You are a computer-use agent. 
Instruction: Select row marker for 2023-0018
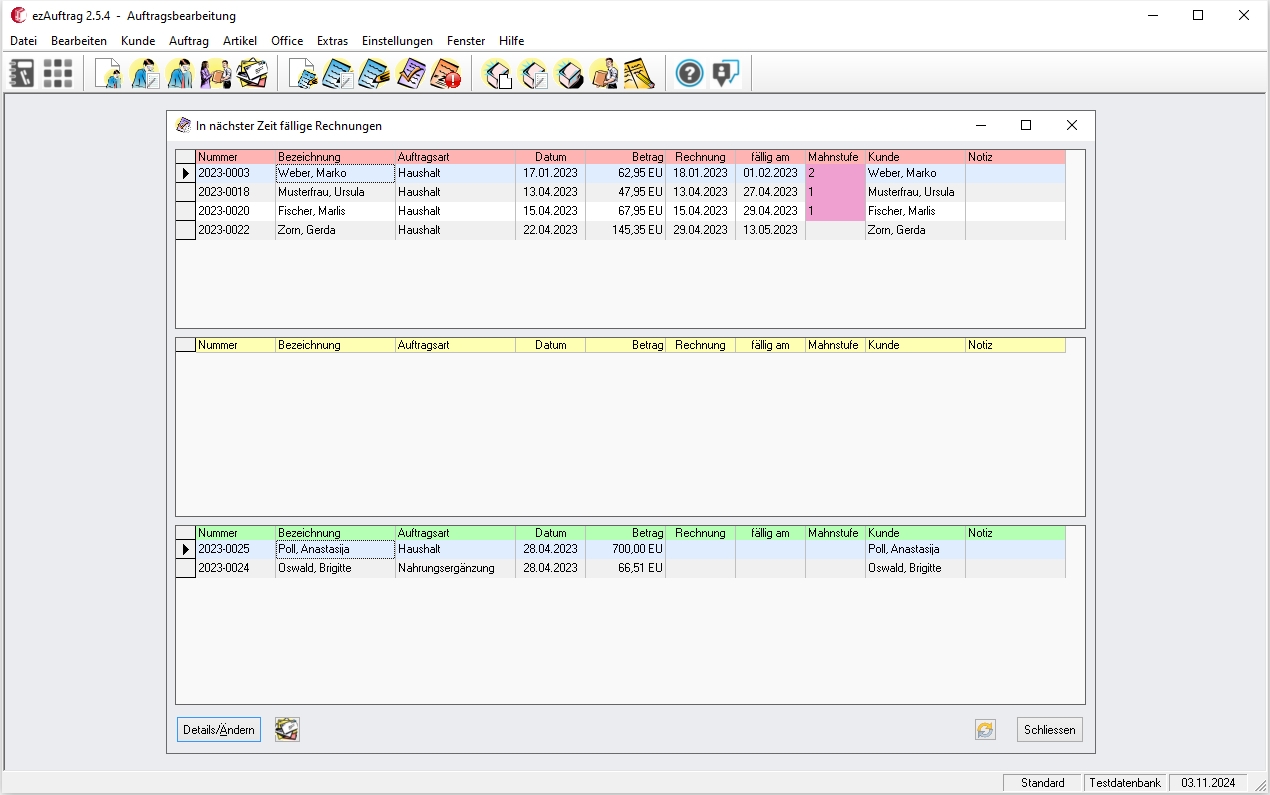pyautogui.click(x=185, y=192)
